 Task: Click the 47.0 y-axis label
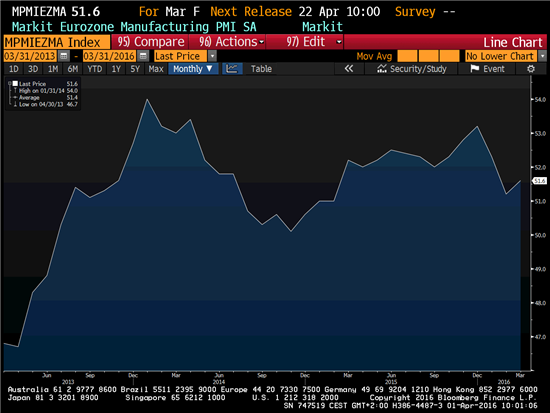click(x=539, y=337)
